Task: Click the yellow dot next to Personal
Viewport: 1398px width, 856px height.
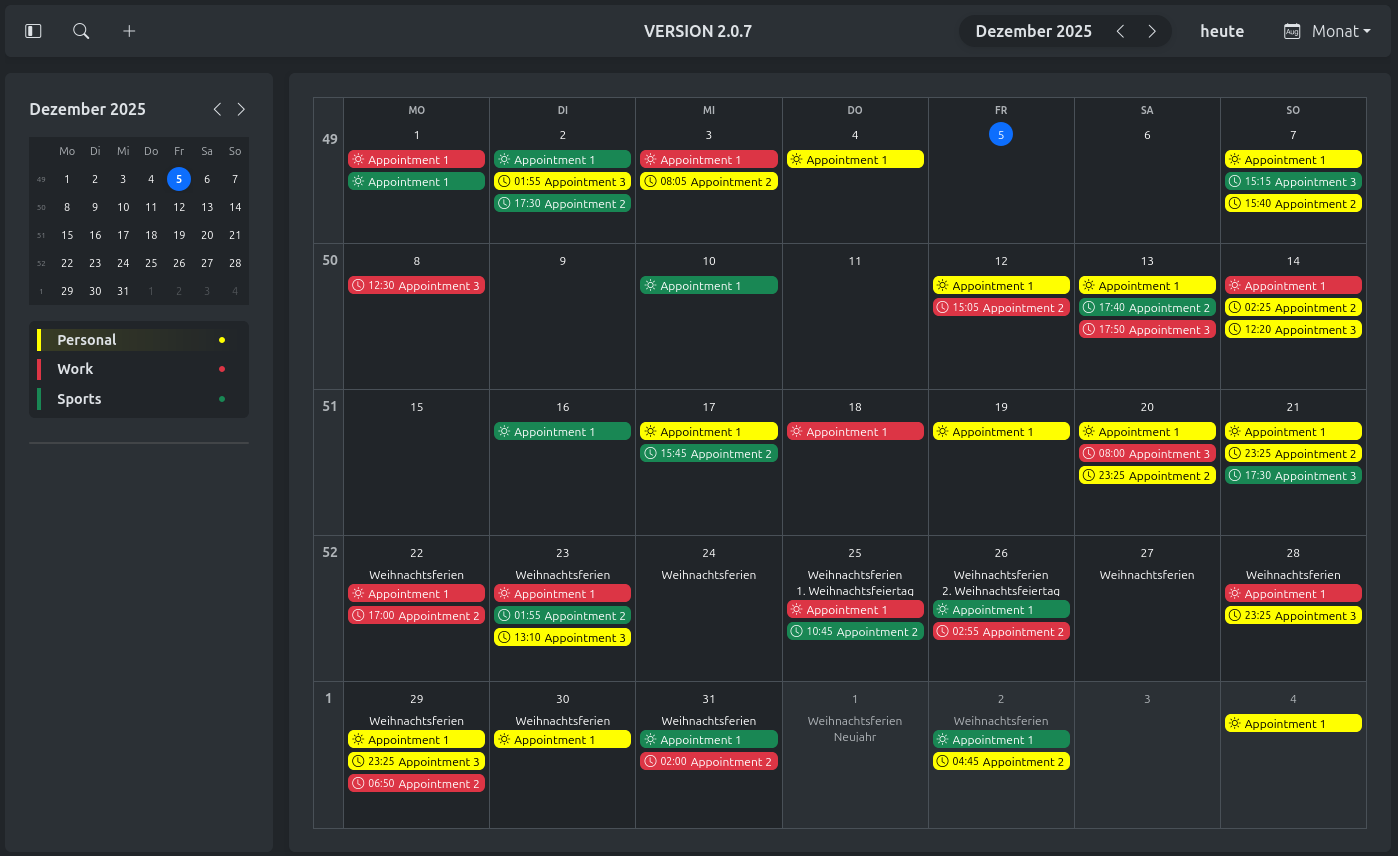Action: coord(222,340)
